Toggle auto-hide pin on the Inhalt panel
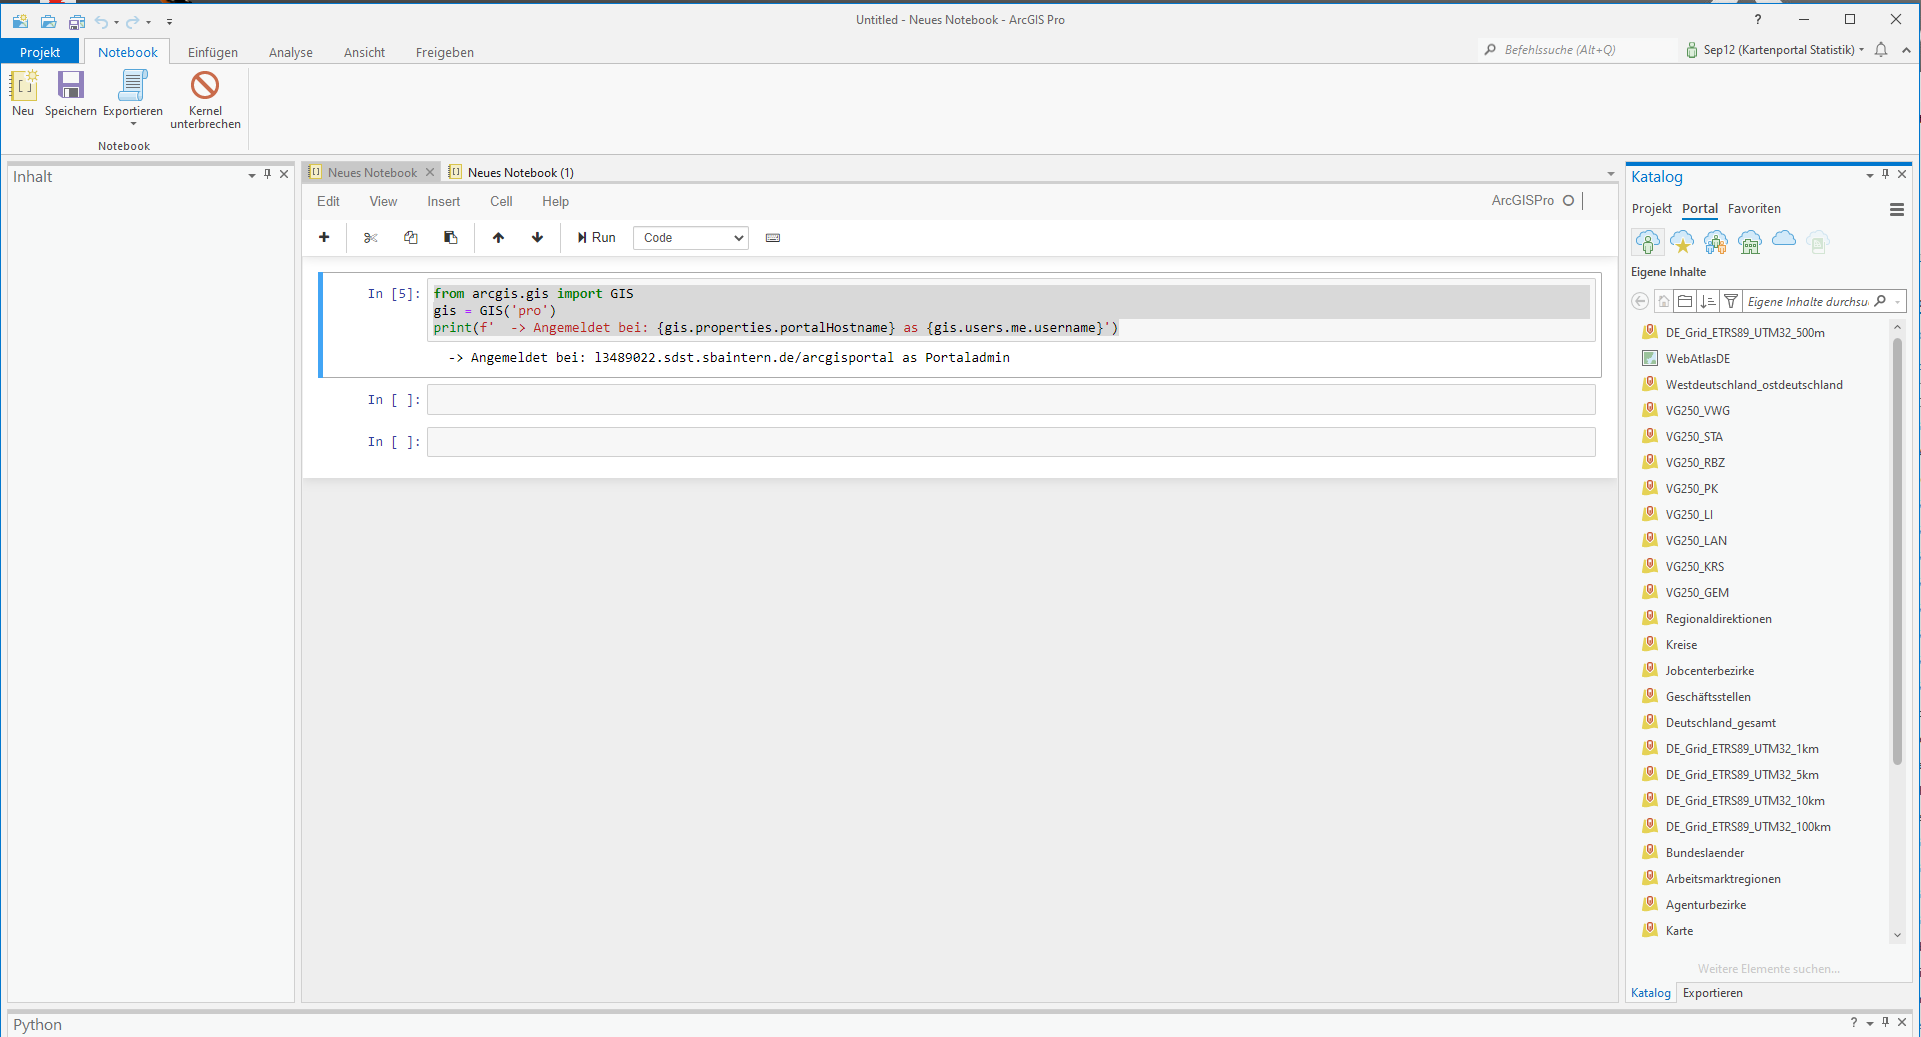This screenshot has width=1921, height=1037. [x=266, y=174]
